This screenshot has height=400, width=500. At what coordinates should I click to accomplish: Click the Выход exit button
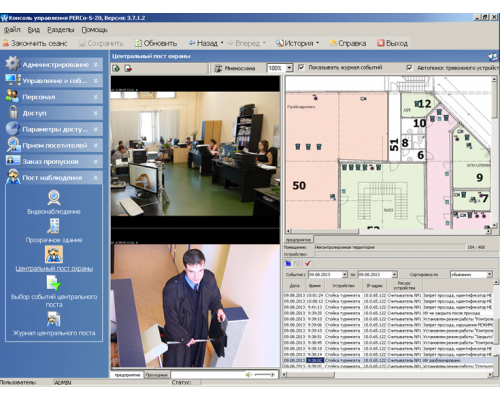point(392,43)
